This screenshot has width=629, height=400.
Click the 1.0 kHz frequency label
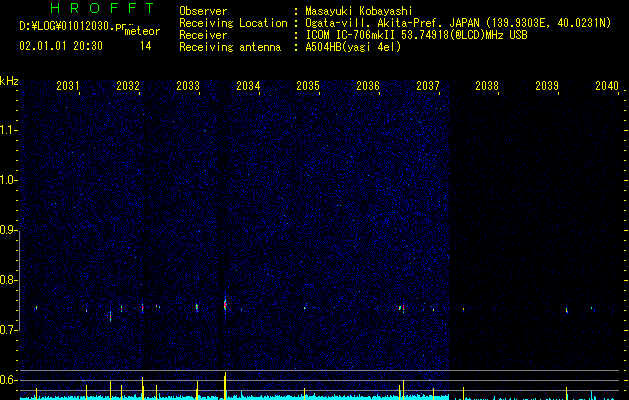coord(9,180)
